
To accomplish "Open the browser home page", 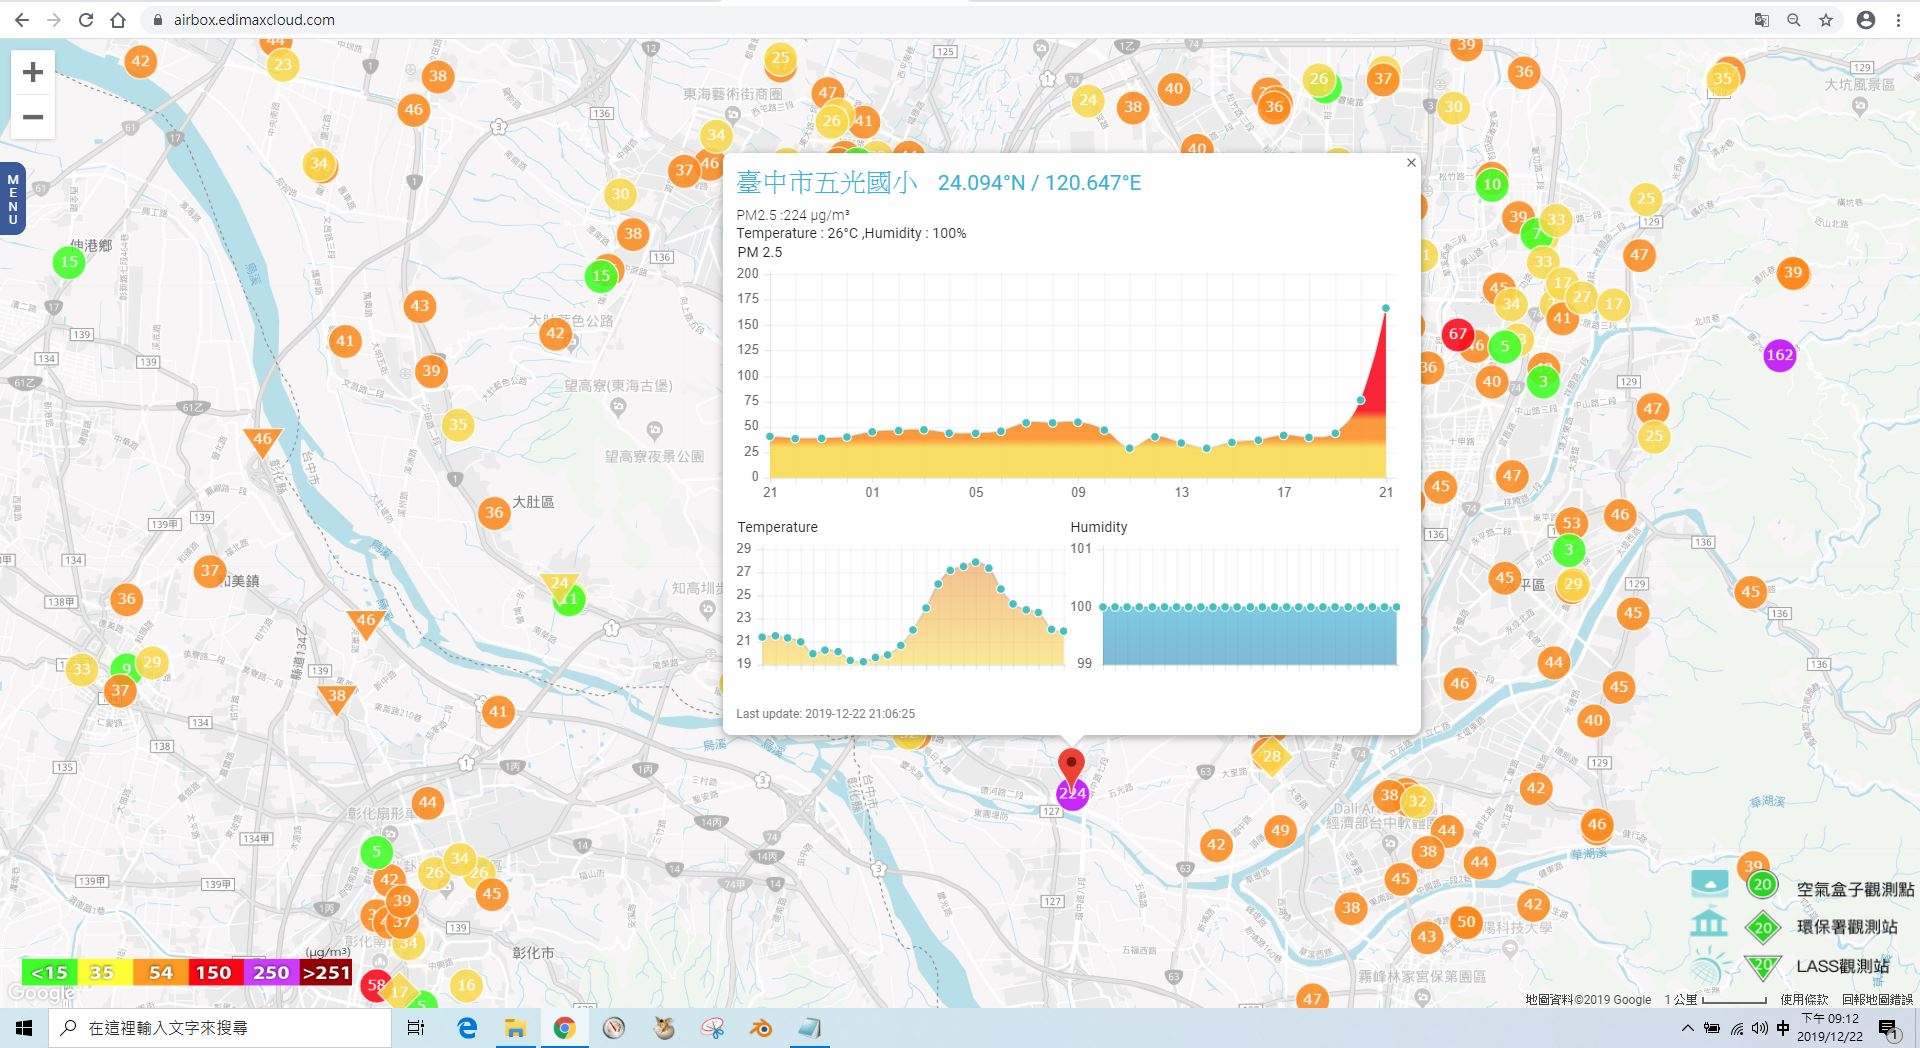I will click(118, 20).
